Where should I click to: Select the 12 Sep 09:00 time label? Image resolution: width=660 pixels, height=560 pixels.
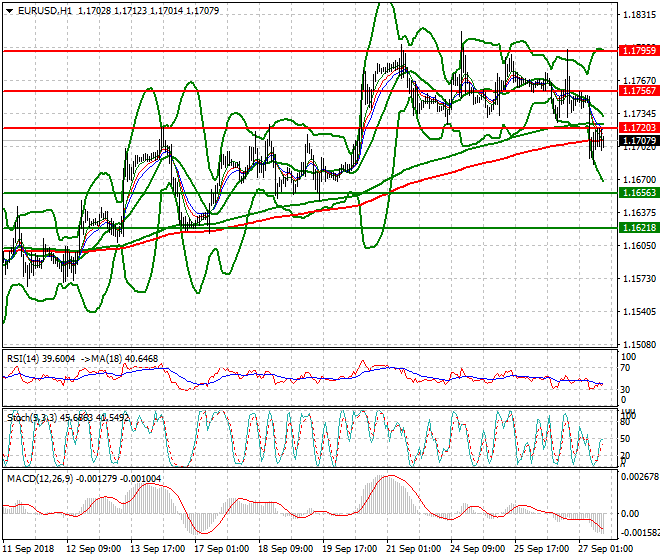click(x=93, y=549)
